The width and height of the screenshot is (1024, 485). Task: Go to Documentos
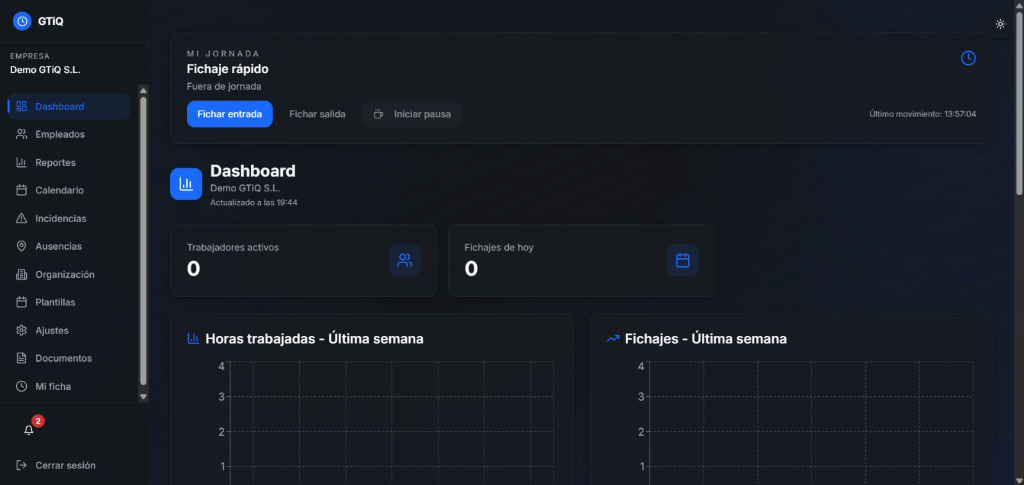(69, 358)
